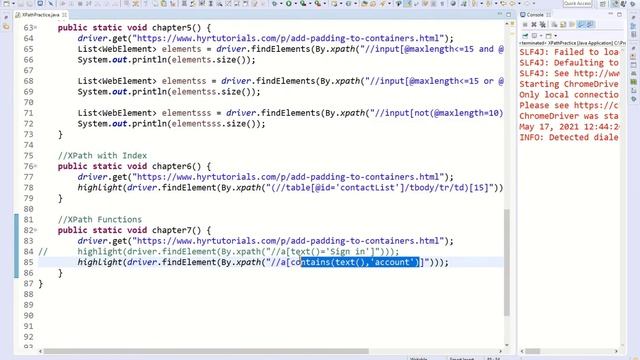The image size is (640, 360).
Task: Click Open Perspective icon
Action: tap(603, 4)
